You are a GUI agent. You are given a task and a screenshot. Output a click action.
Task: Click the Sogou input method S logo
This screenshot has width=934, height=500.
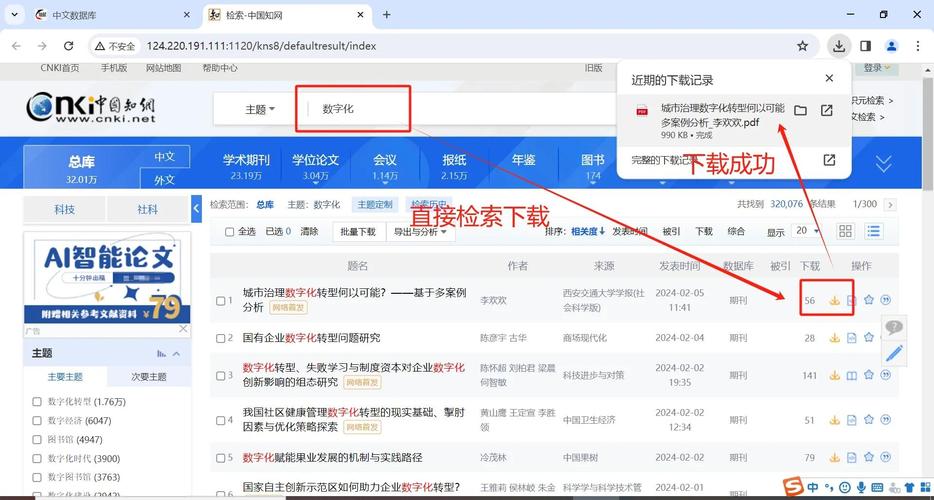coord(793,487)
